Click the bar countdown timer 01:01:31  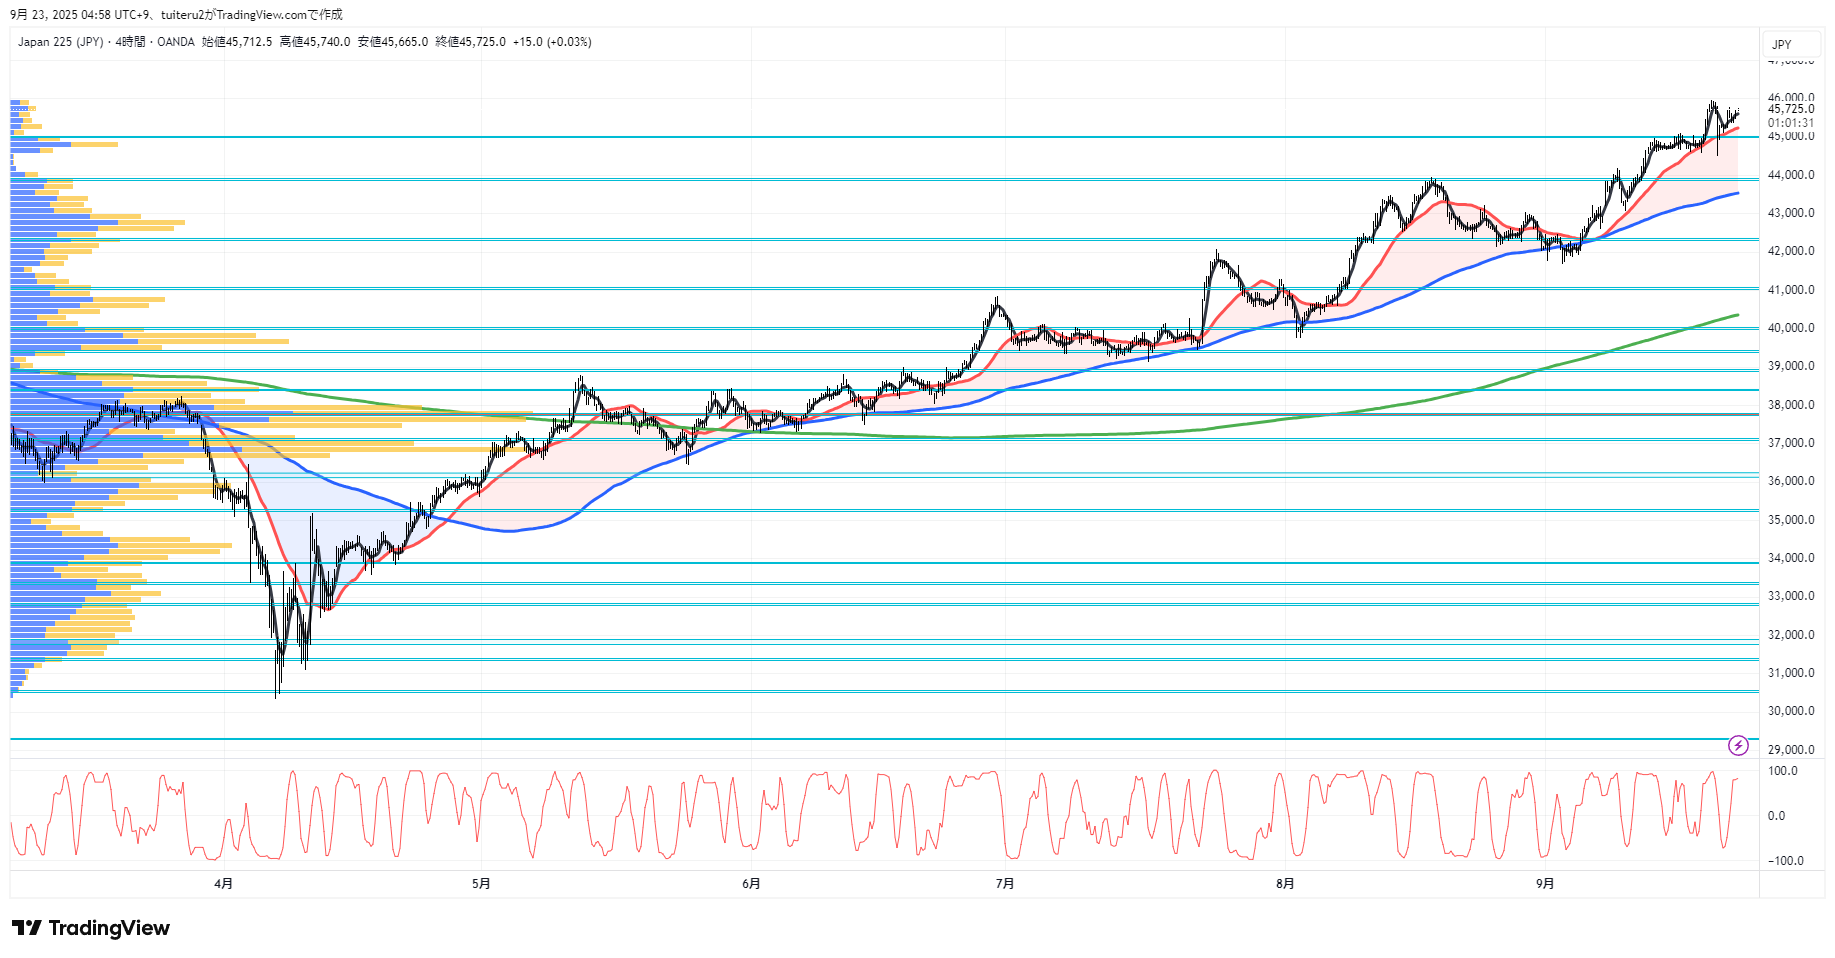click(1791, 123)
